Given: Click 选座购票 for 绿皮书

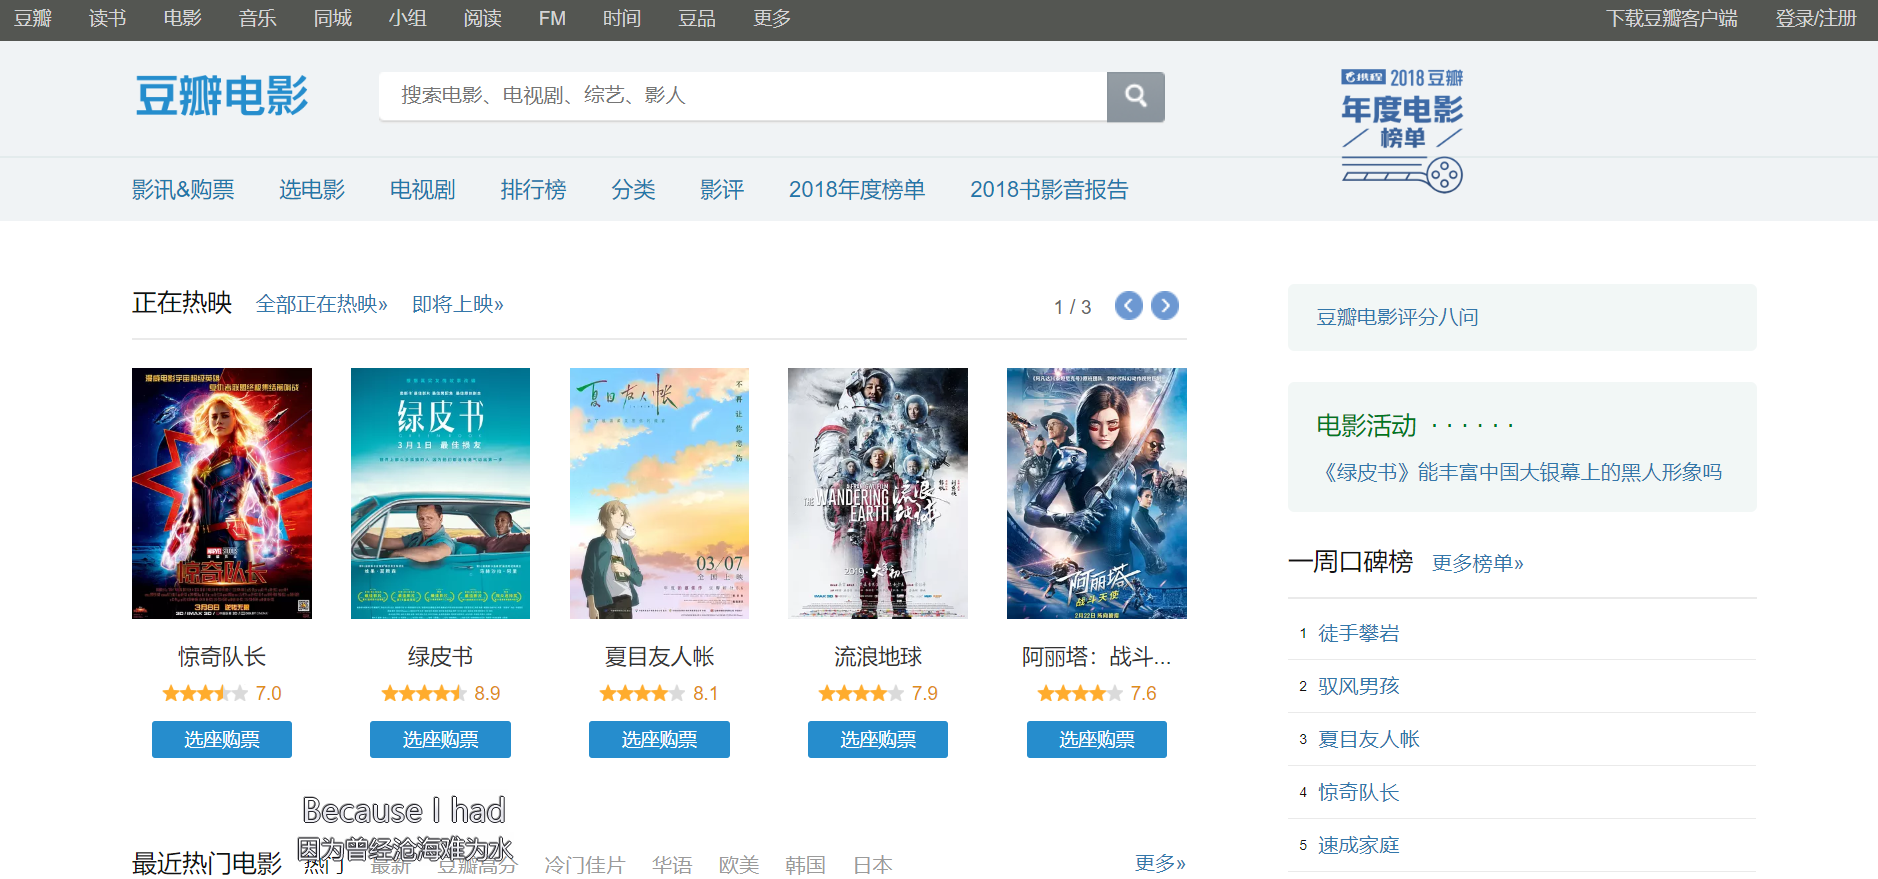Looking at the screenshot, I should (x=440, y=739).
